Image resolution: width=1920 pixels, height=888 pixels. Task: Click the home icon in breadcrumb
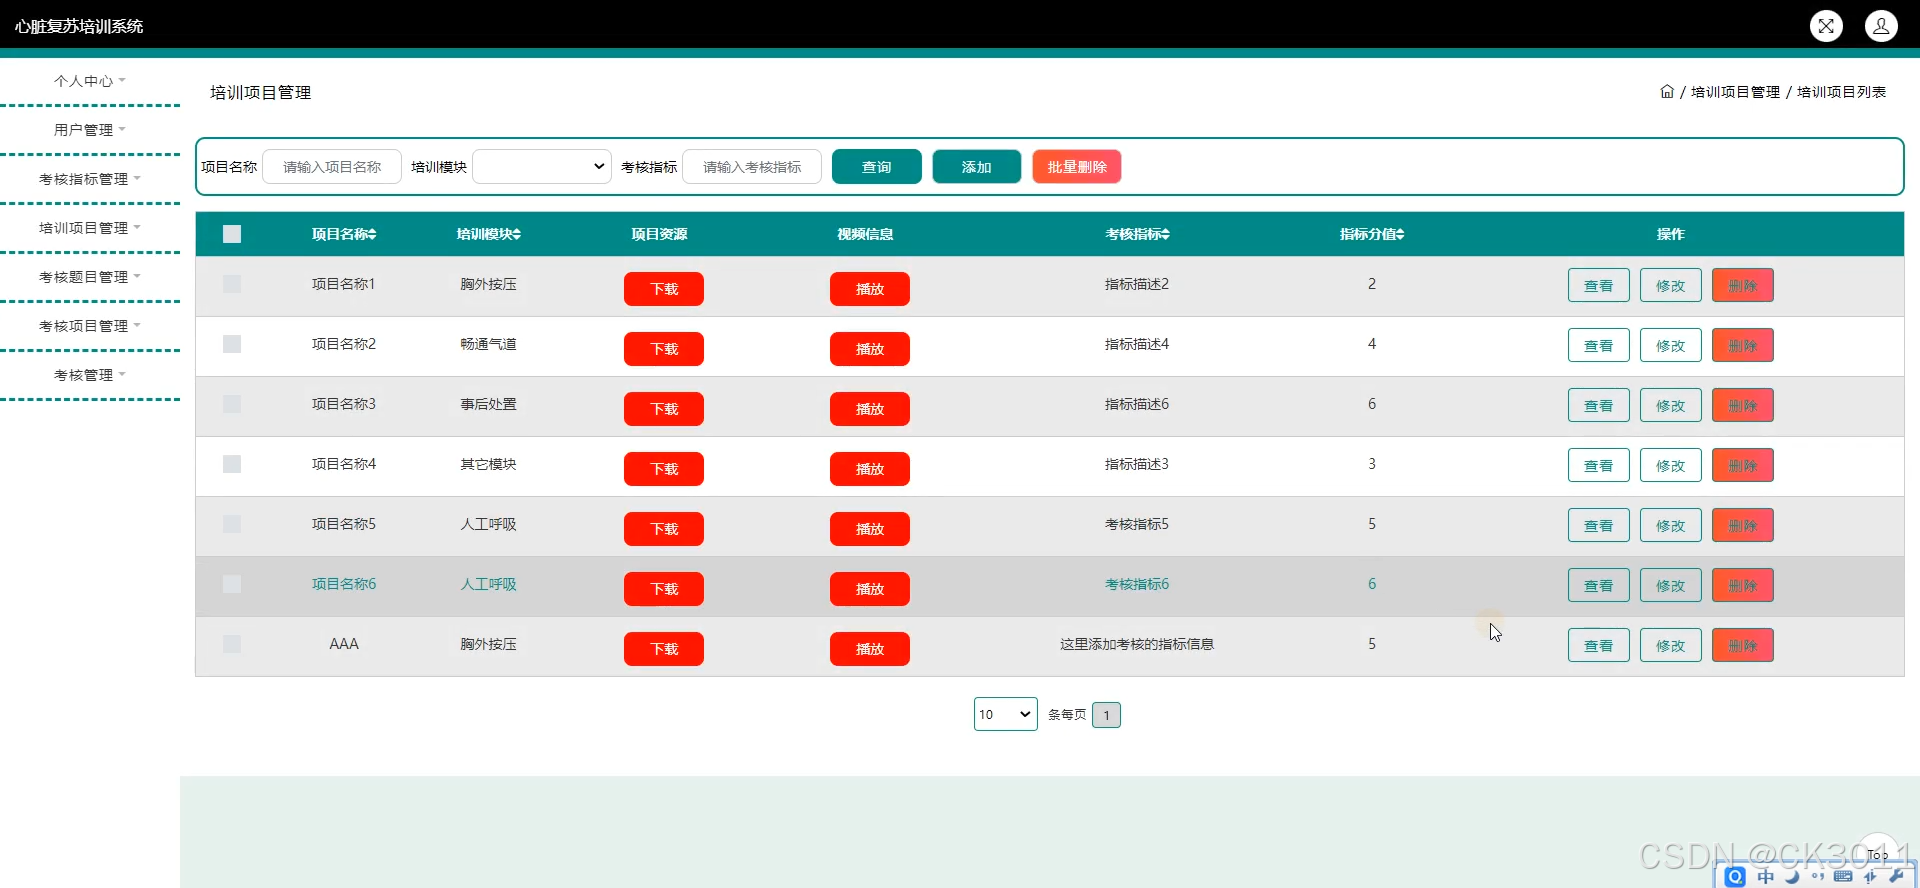click(1667, 92)
